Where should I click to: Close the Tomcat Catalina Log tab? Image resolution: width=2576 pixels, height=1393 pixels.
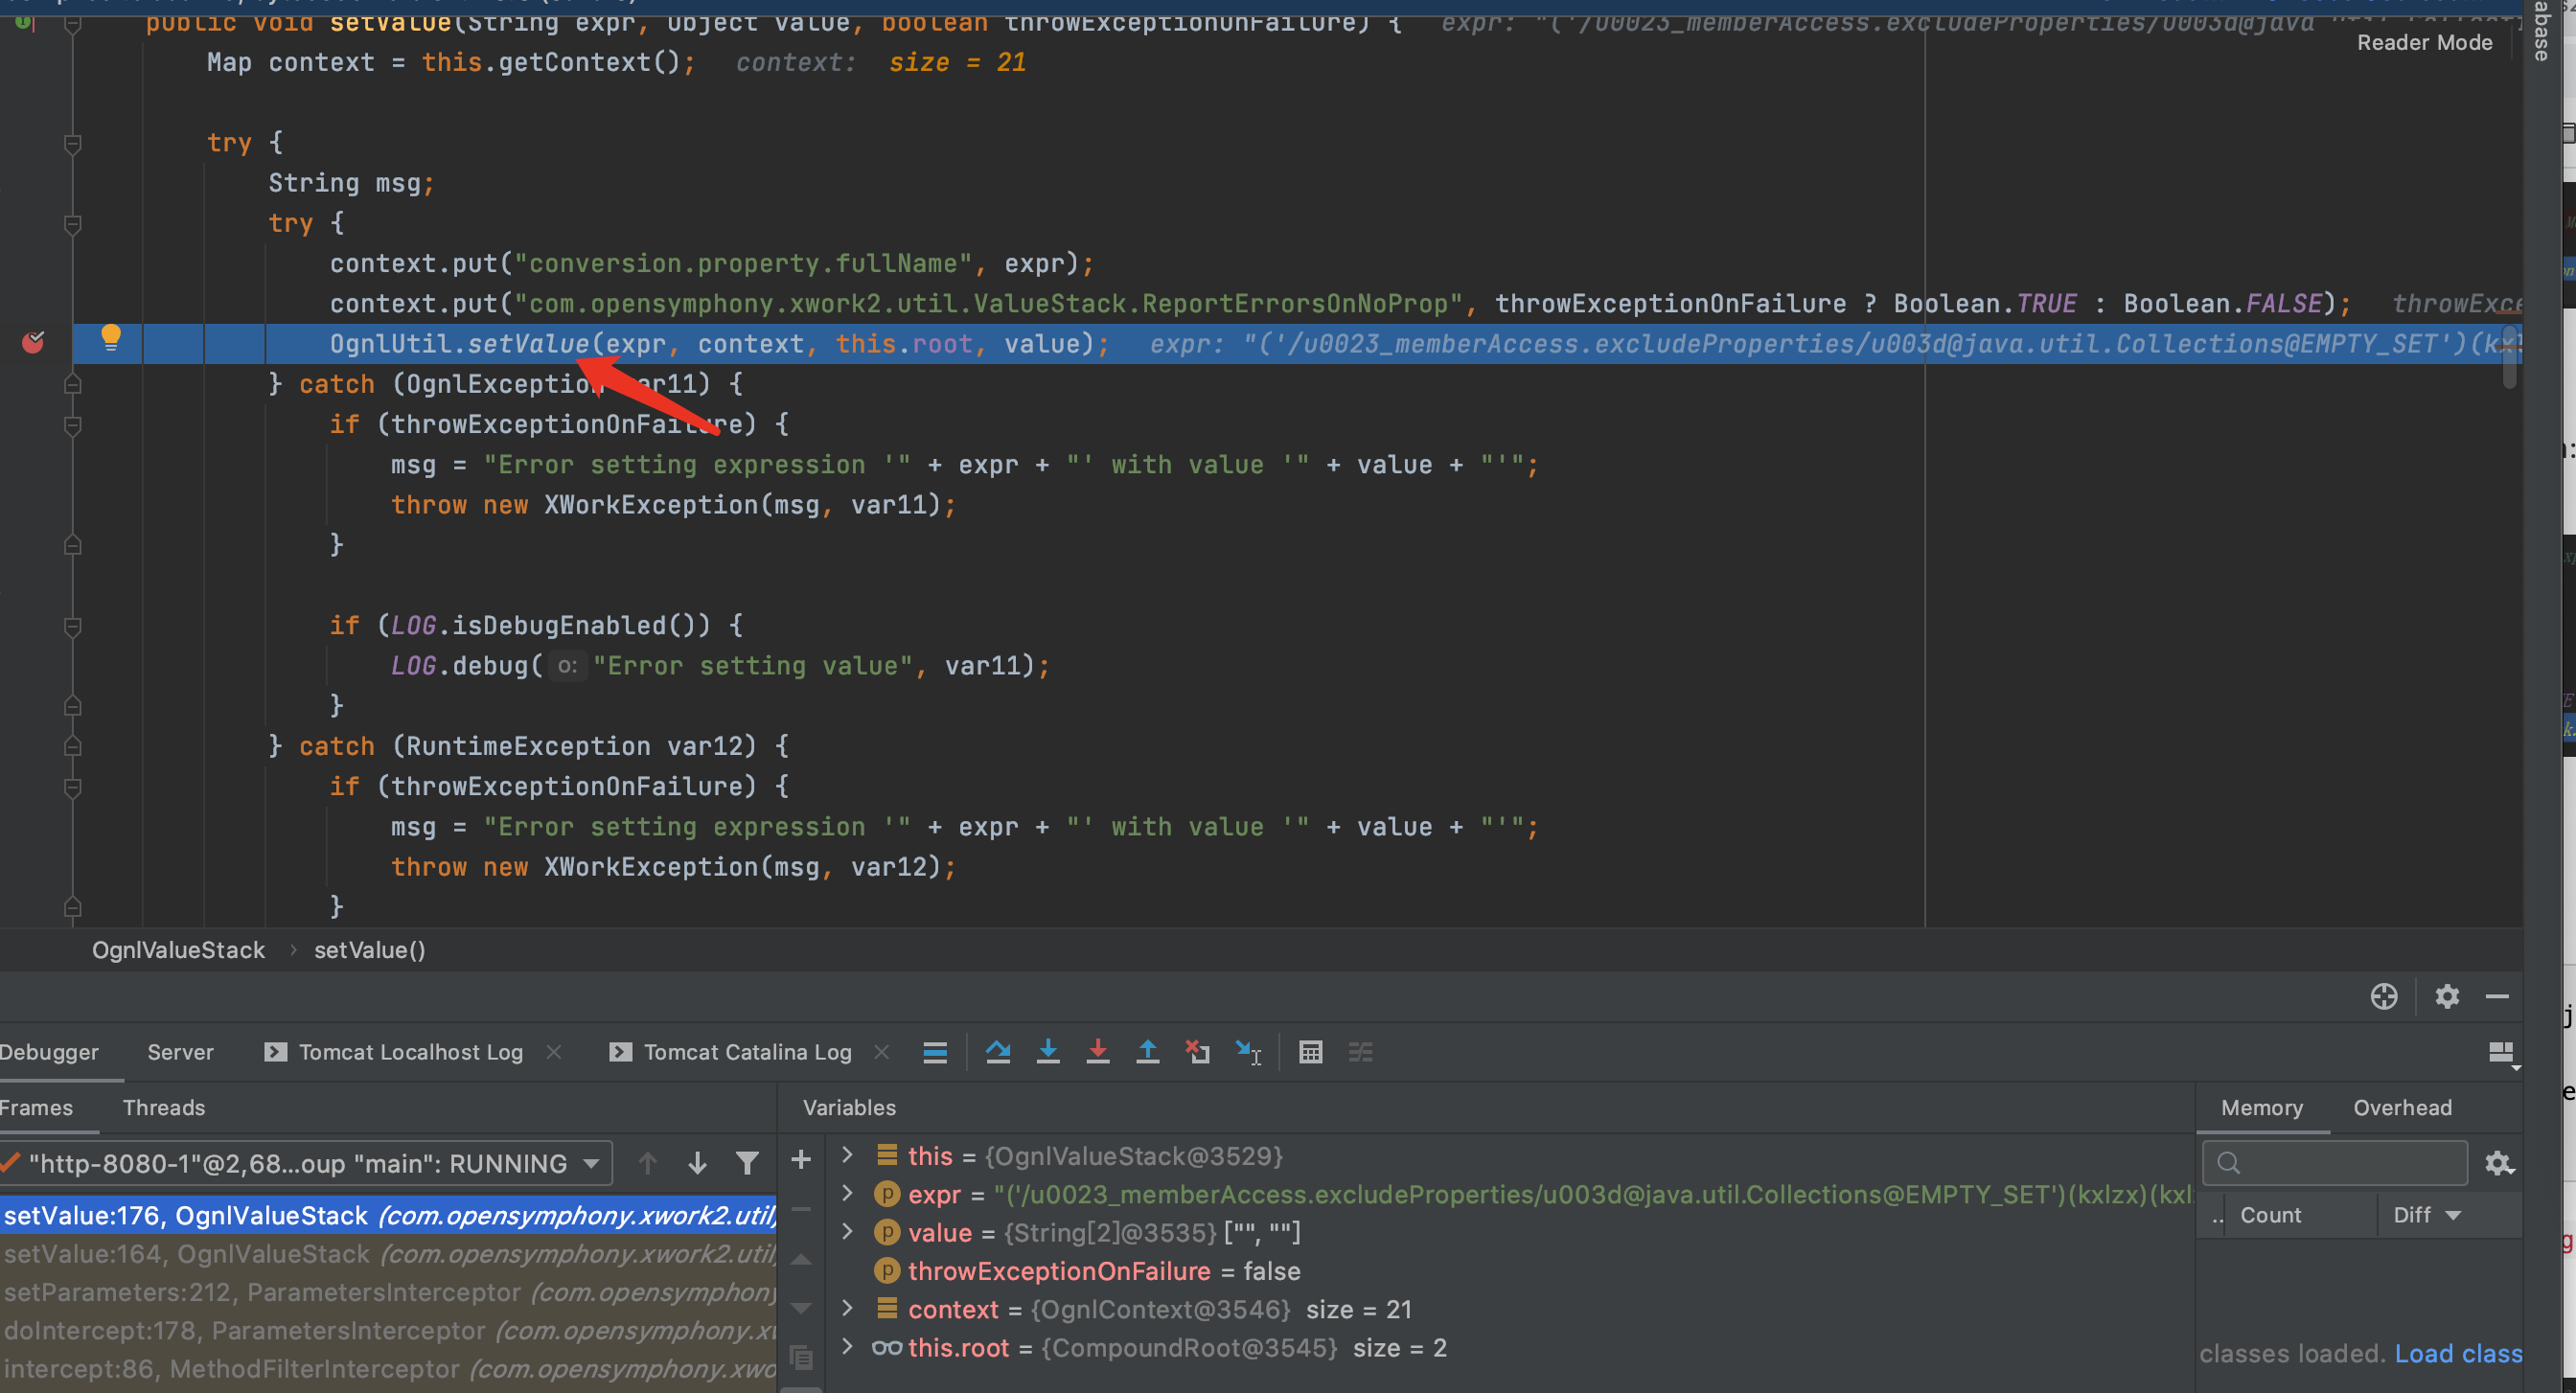(x=882, y=1052)
